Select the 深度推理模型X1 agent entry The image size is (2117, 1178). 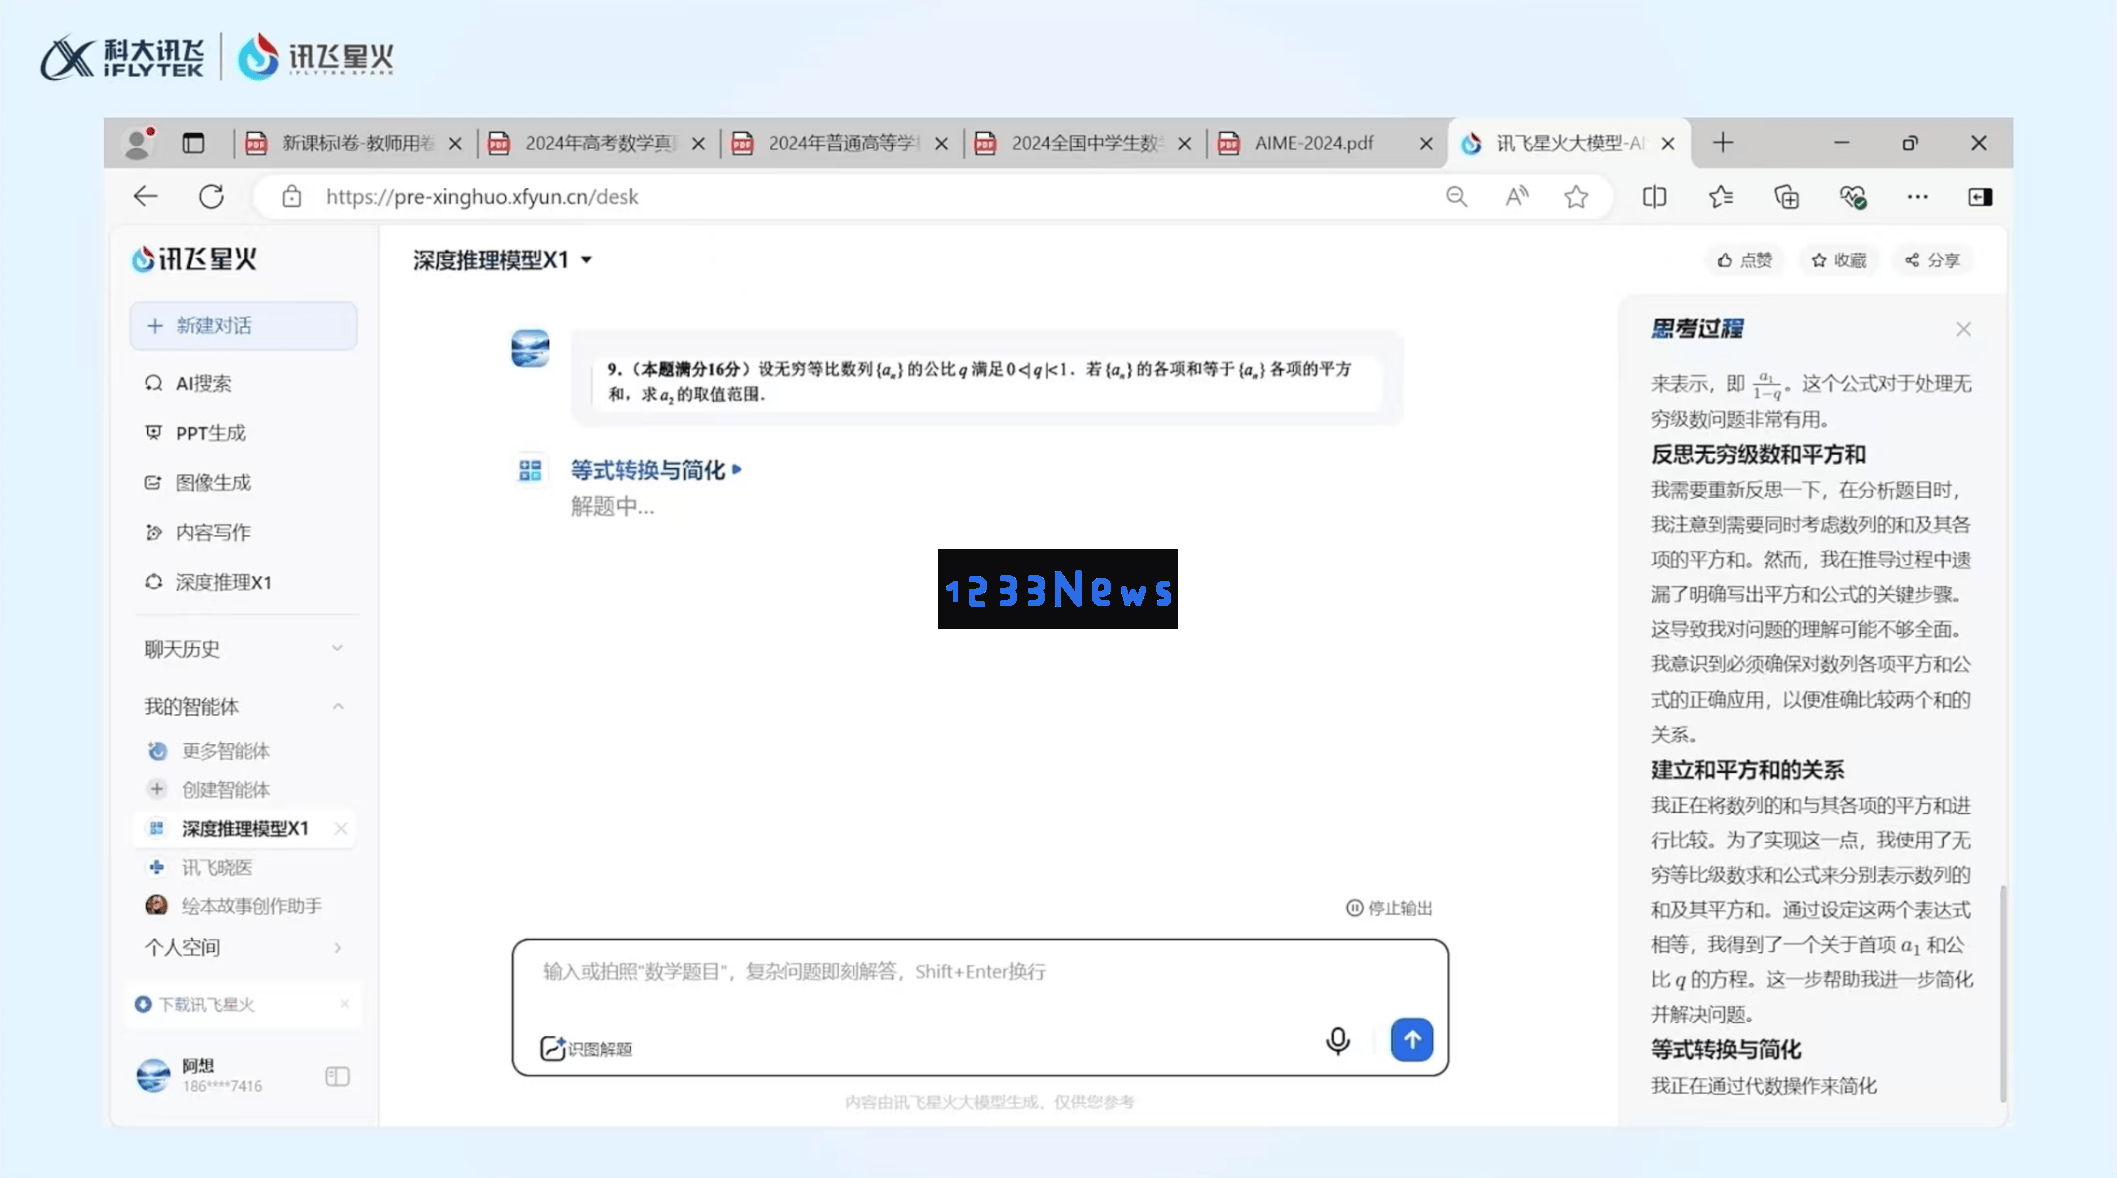click(x=243, y=829)
